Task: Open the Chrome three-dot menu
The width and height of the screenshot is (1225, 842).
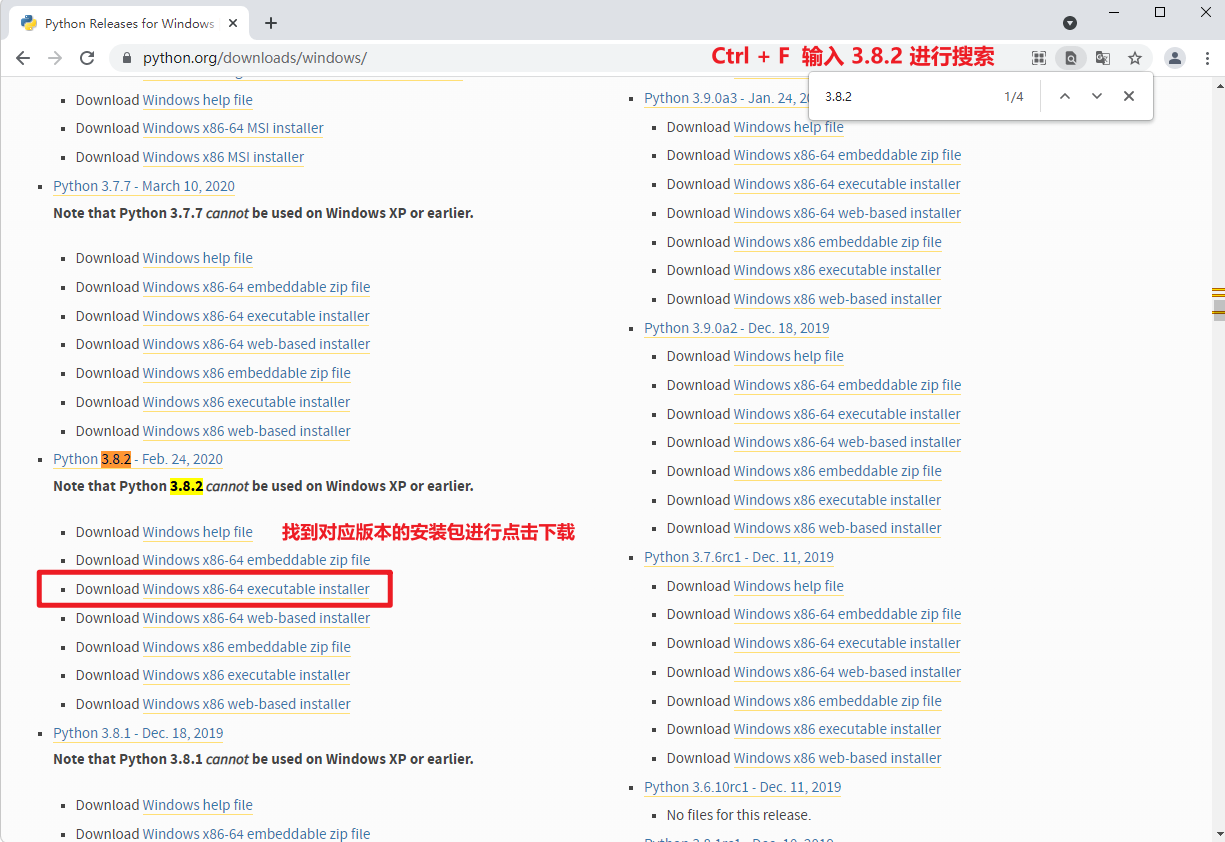Action: click(1206, 58)
